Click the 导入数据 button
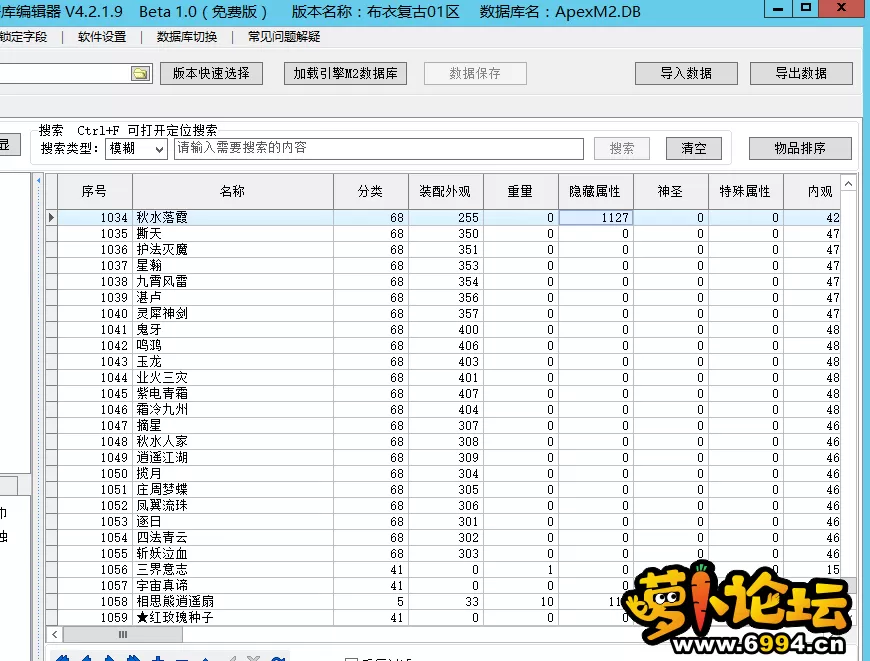This screenshot has height=661, width=870. point(686,74)
